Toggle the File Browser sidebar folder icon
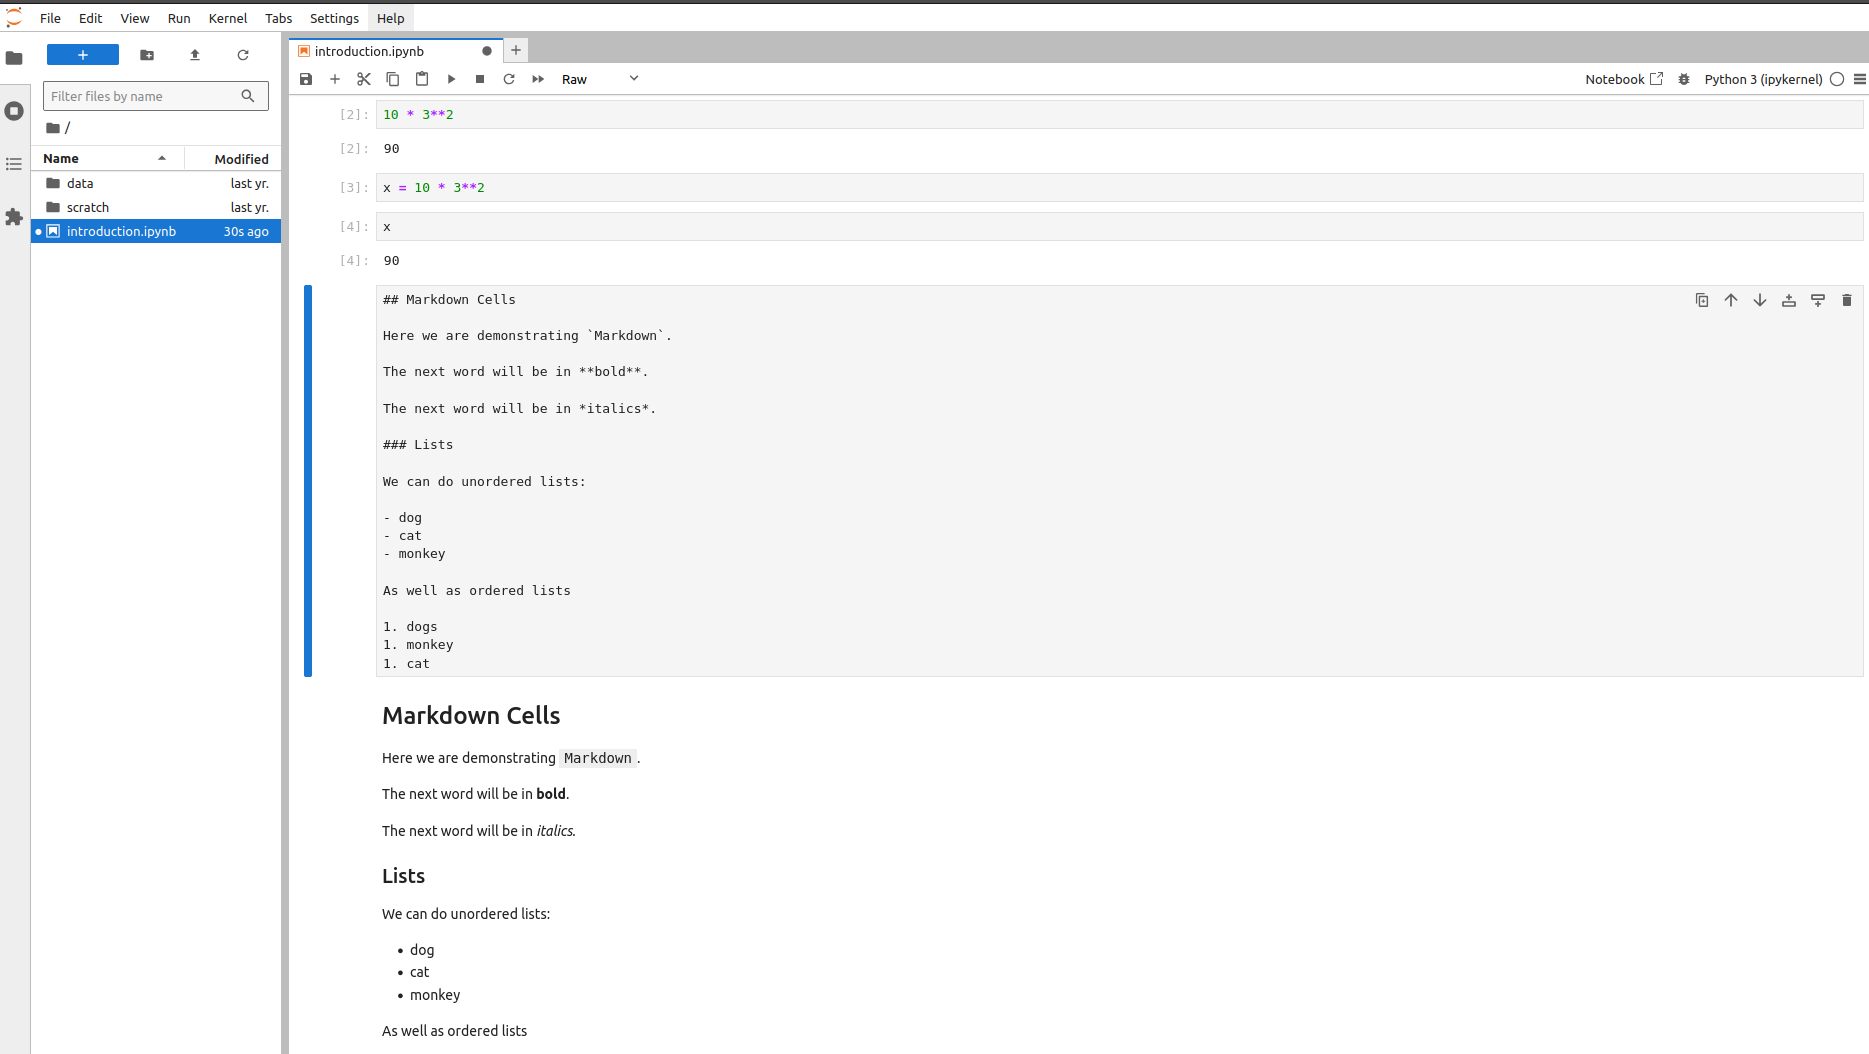The width and height of the screenshot is (1869, 1054). click(14, 58)
